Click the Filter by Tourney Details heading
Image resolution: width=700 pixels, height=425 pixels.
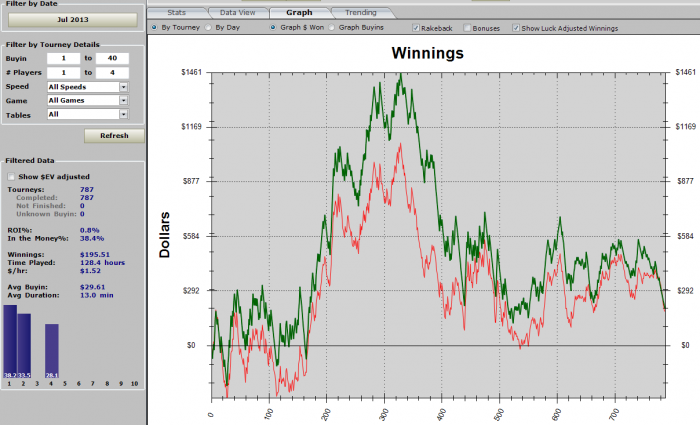(53, 45)
